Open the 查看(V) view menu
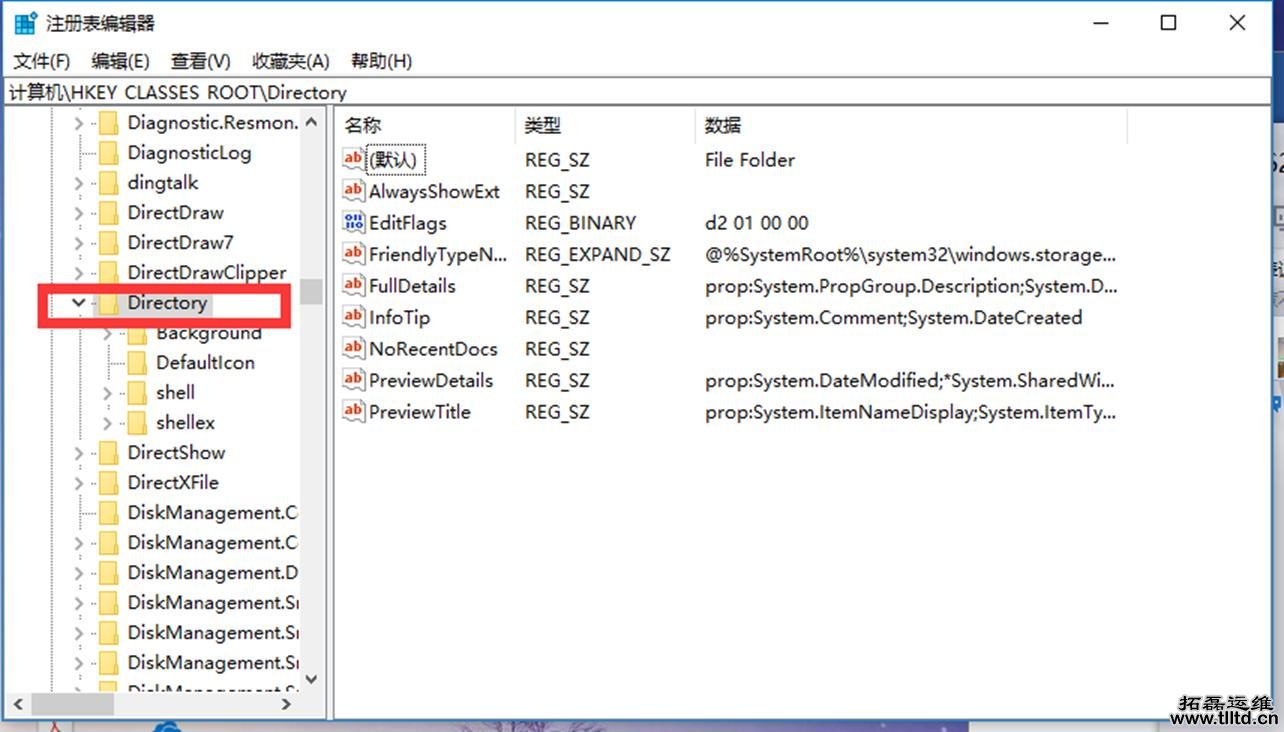This screenshot has height=732, width=1284. click(200, 61)
